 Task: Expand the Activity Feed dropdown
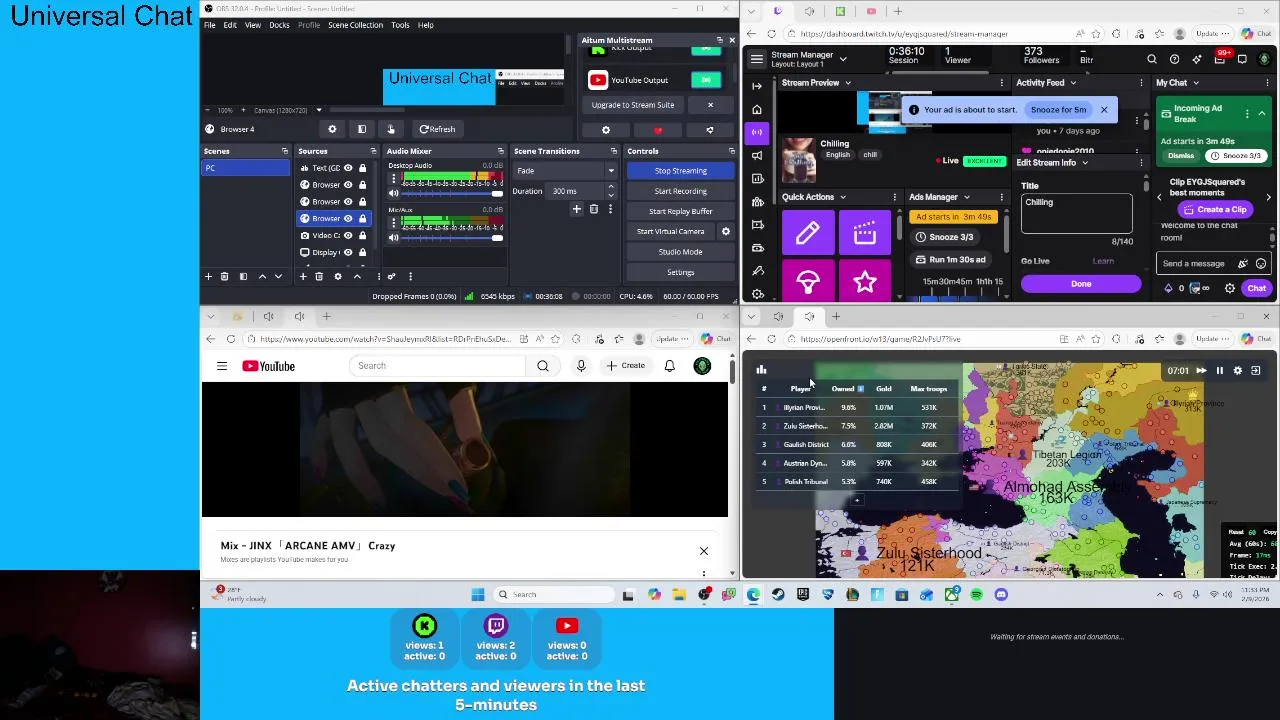pos(1074,83)
